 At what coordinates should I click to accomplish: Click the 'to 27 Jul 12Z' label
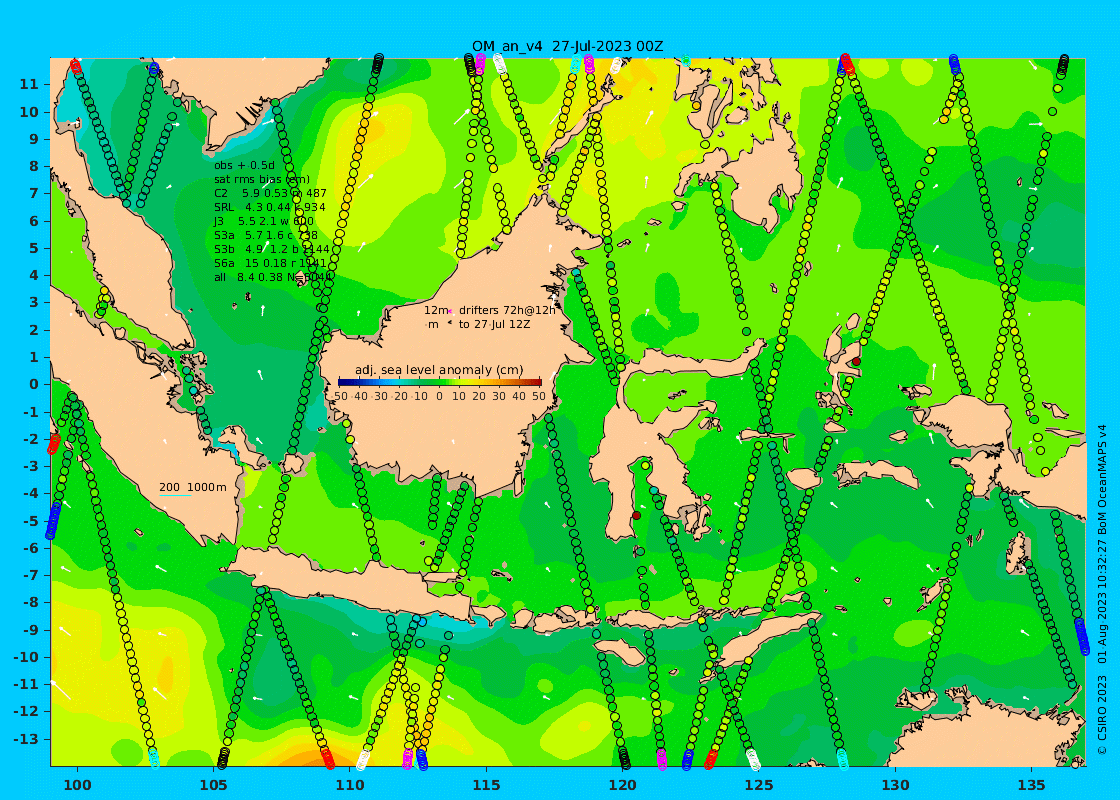coord(494,324)
